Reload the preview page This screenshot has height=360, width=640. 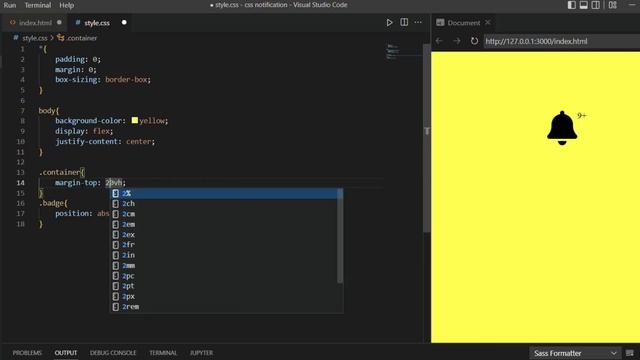[x=474, y=41]
